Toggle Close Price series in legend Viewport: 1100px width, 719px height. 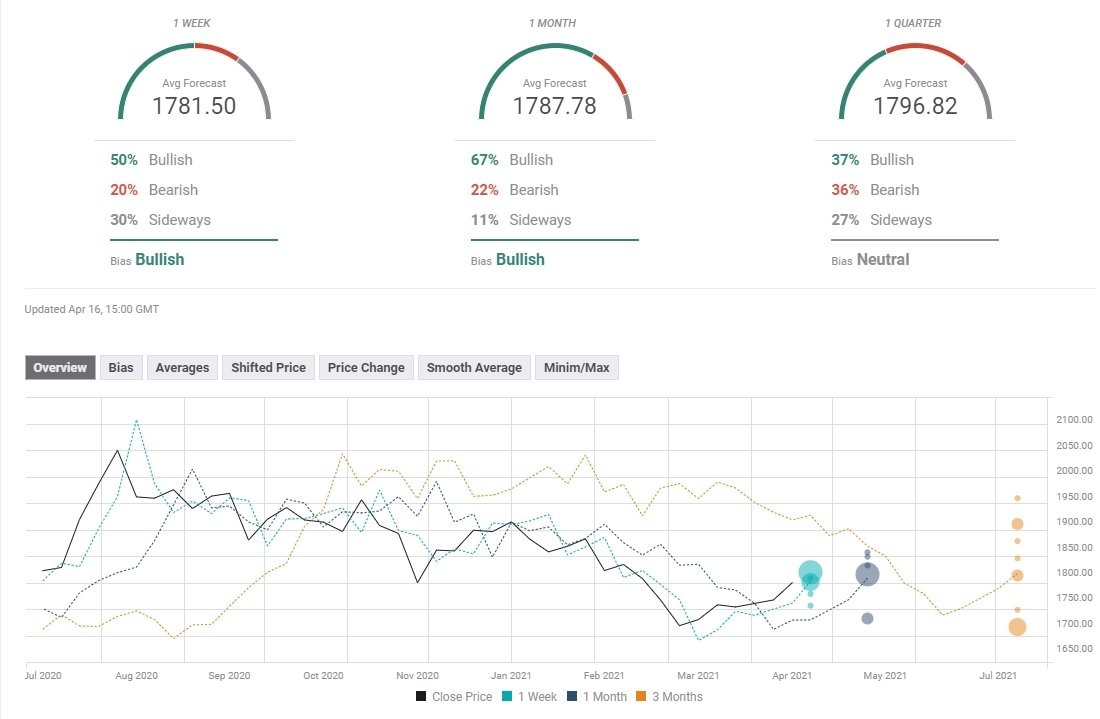454,696
